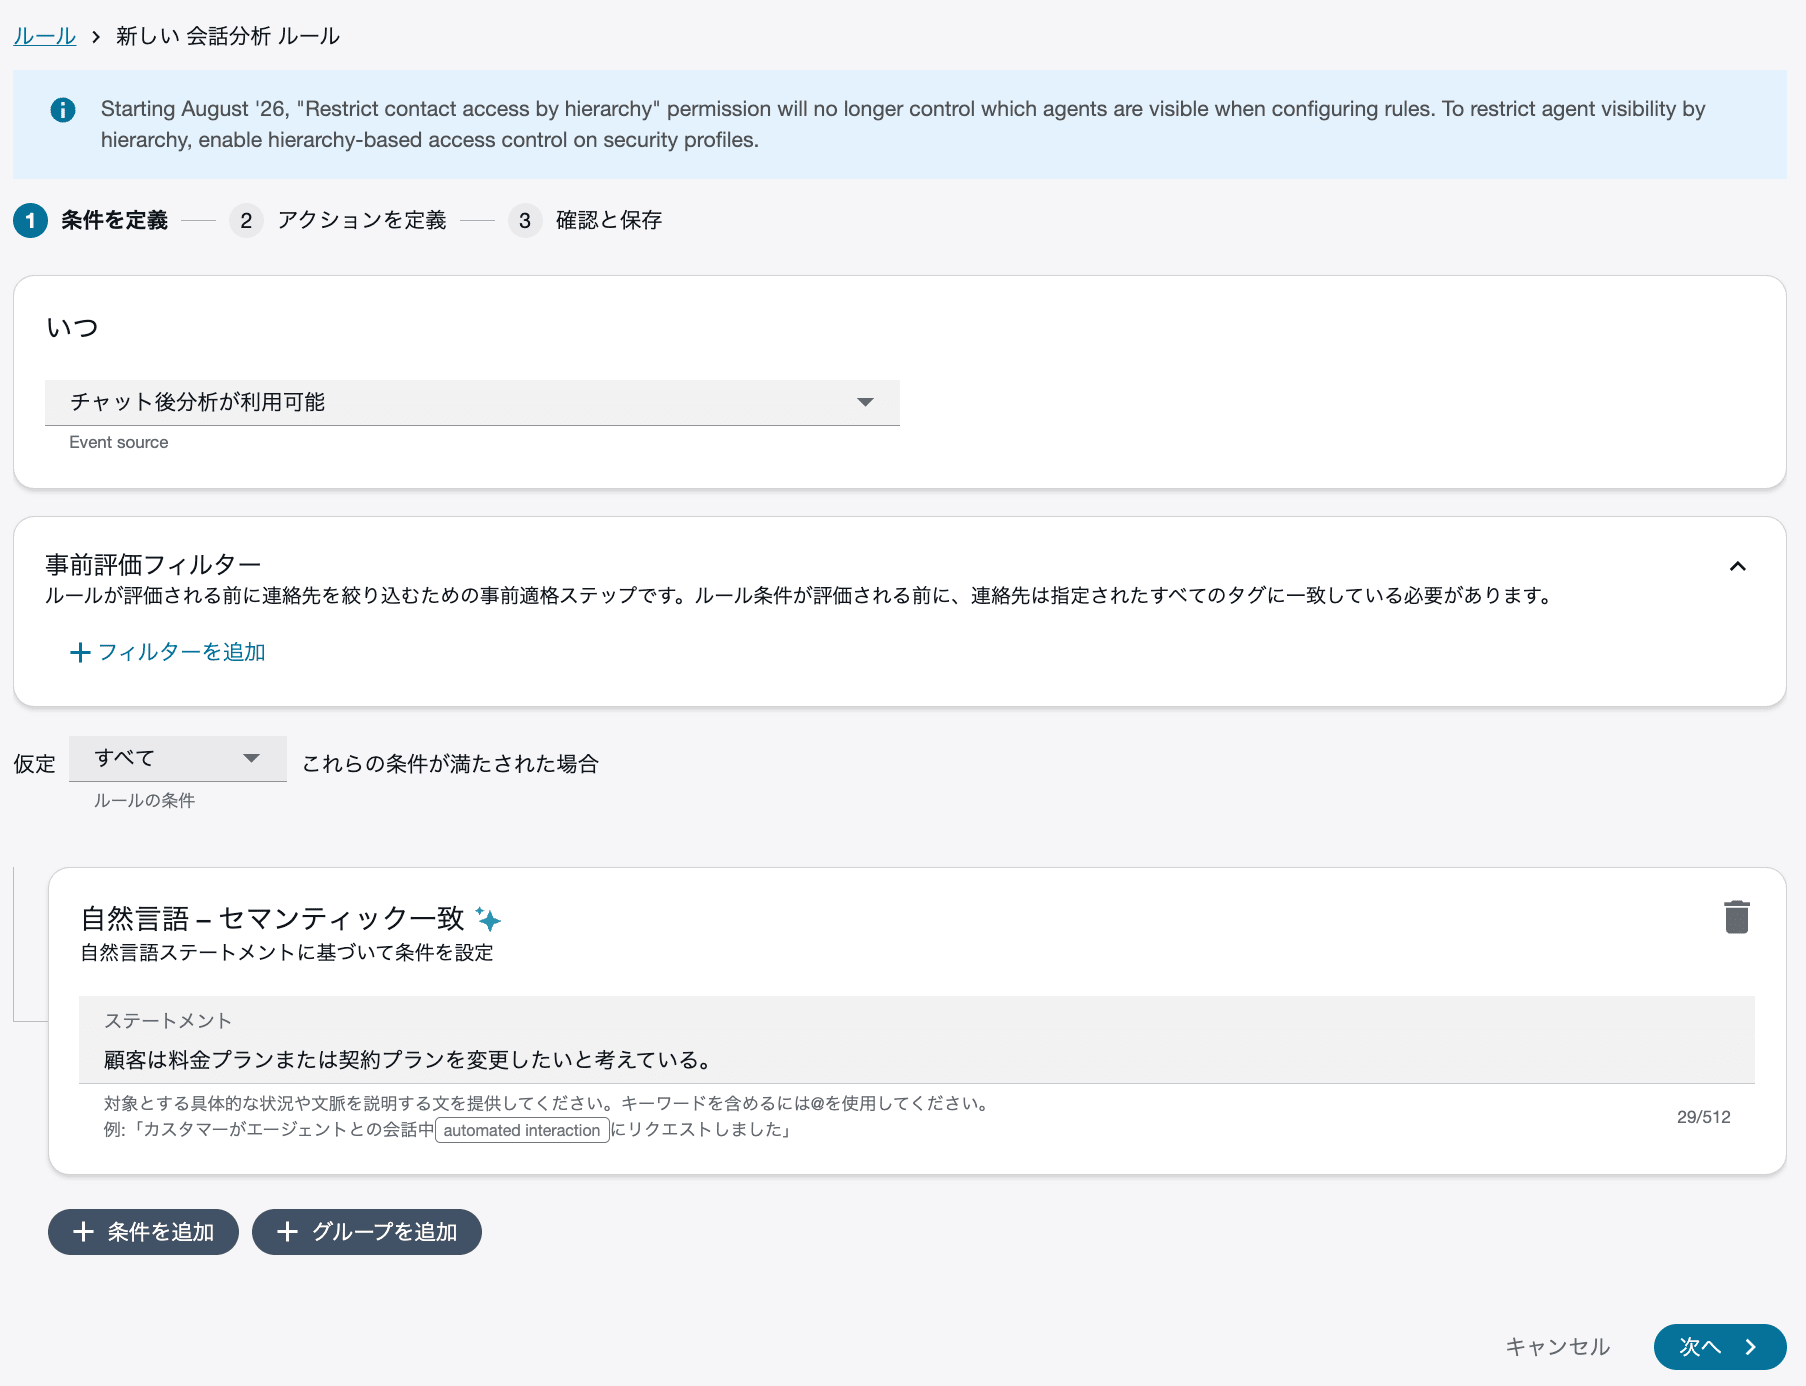Viewport: 1806px width, 1386px height.
Task: Delete the semantic match condition with trash icon
Action: (x=1737, y=917)
